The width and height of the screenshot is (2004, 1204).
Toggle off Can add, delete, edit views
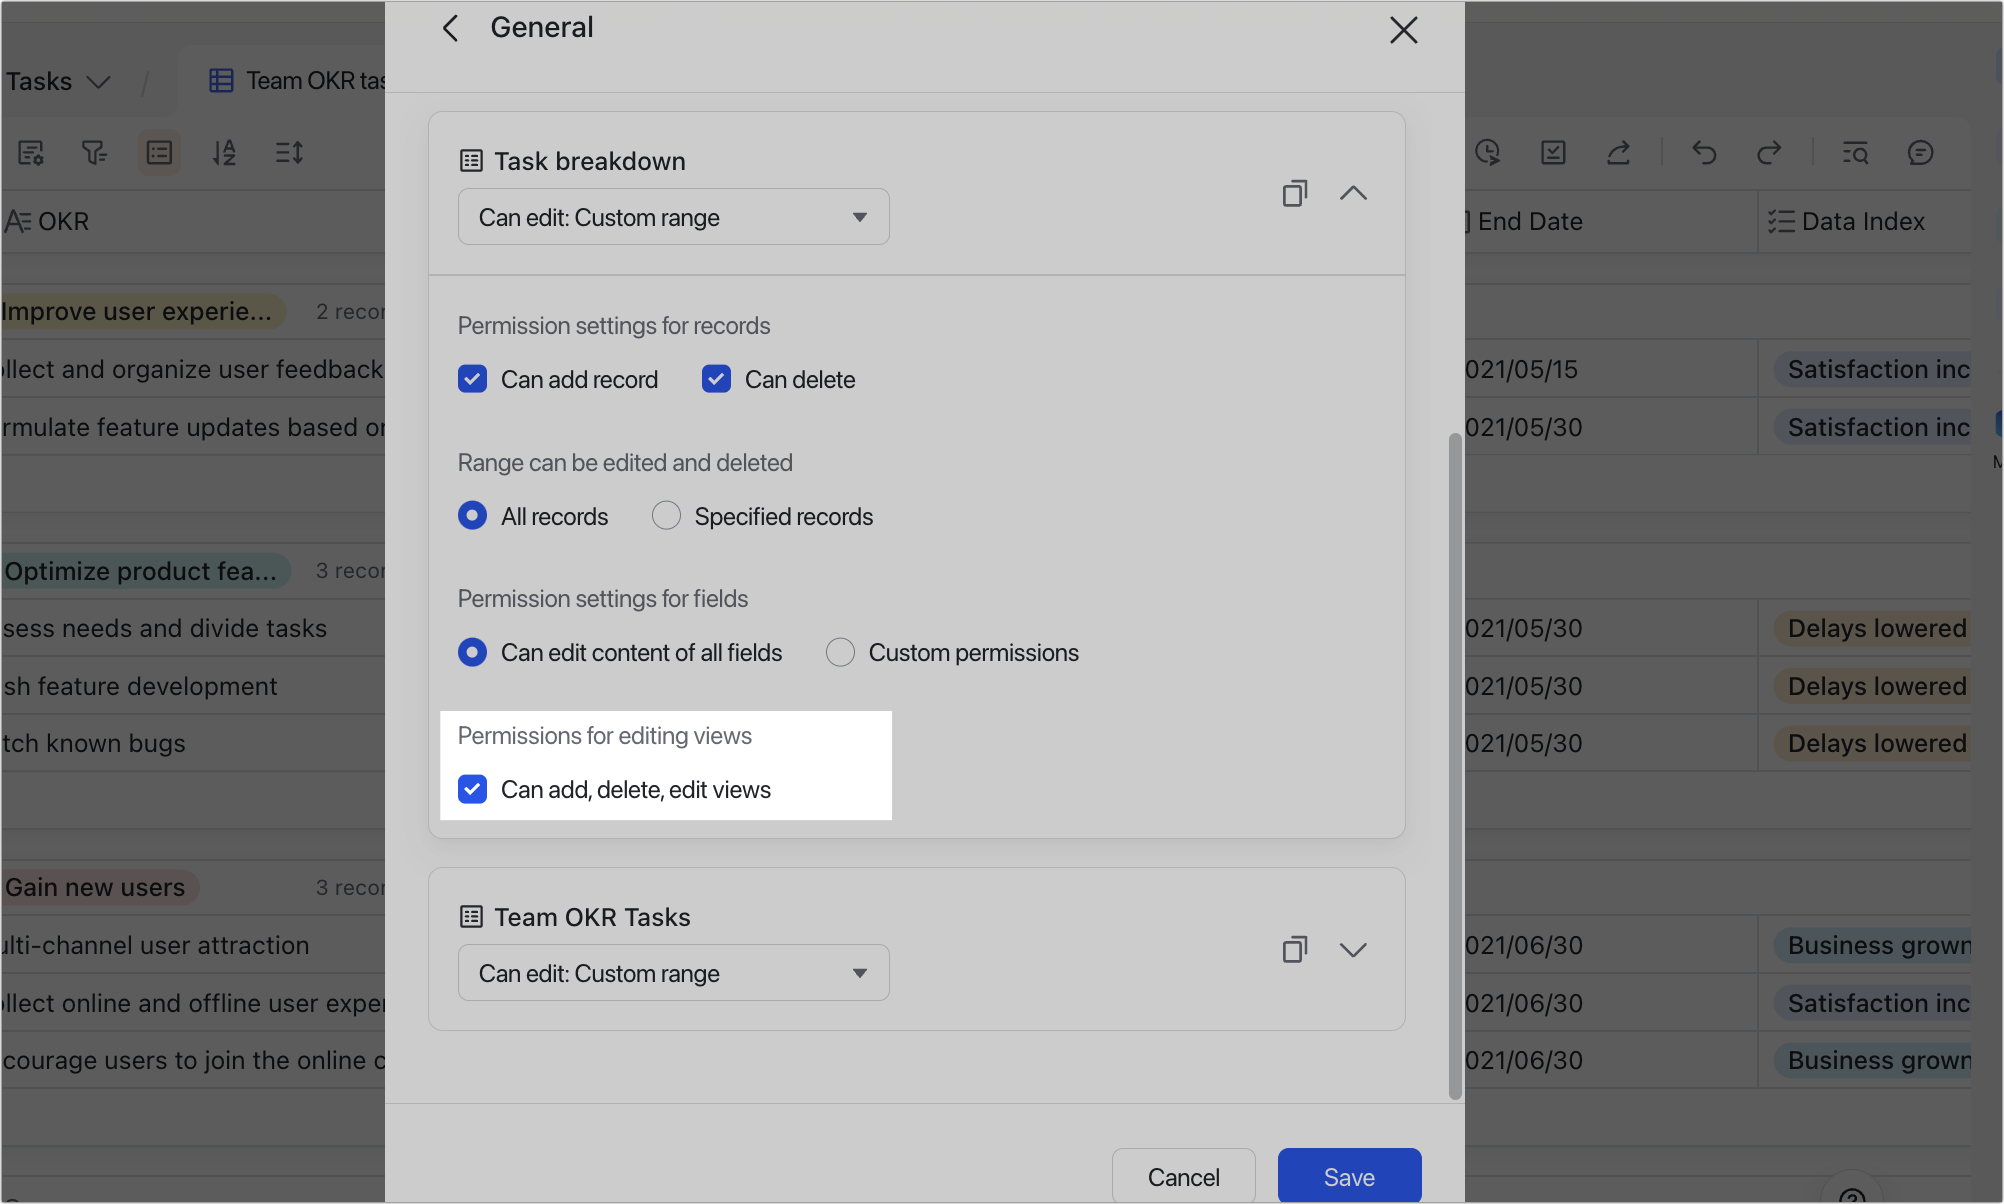point(472,789)
